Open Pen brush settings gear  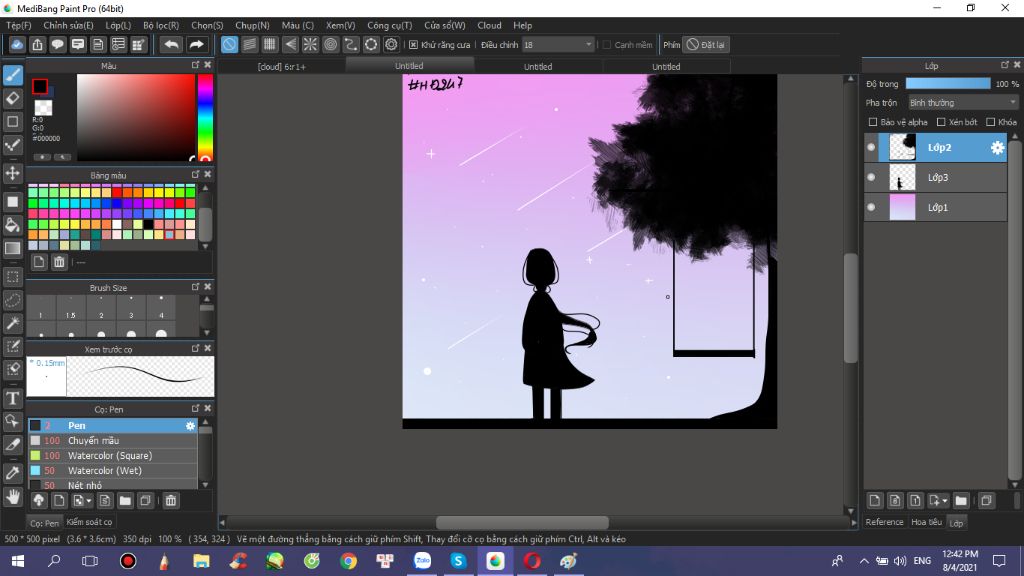[x=190, y=426]
